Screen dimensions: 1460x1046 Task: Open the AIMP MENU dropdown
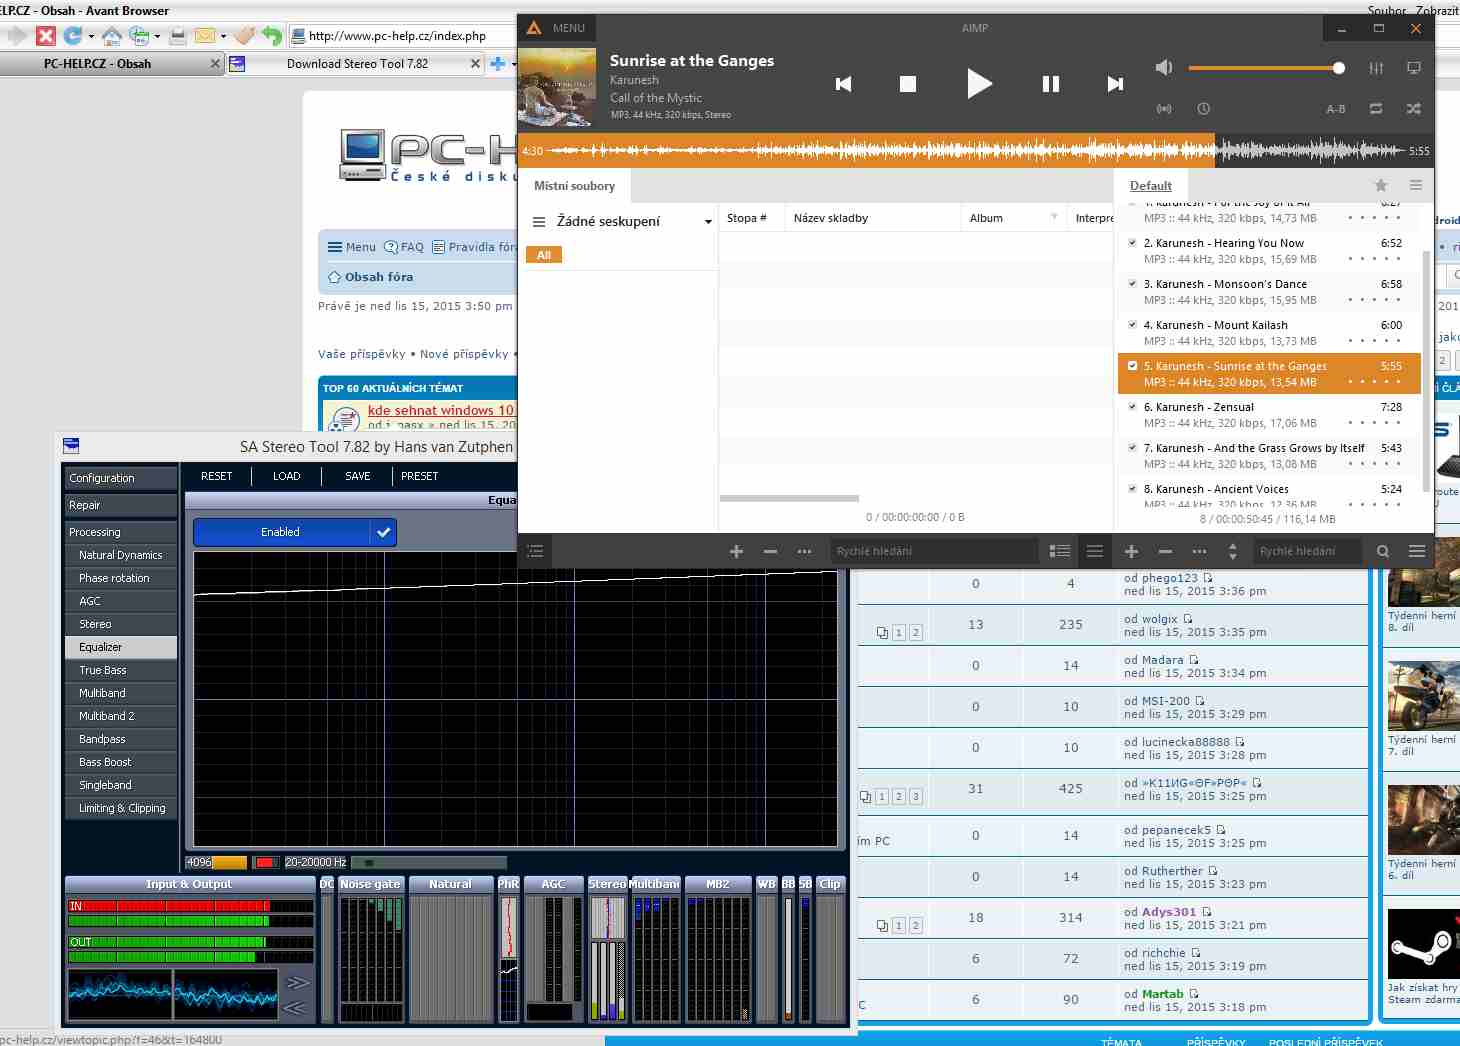click(x=568, y=28)
